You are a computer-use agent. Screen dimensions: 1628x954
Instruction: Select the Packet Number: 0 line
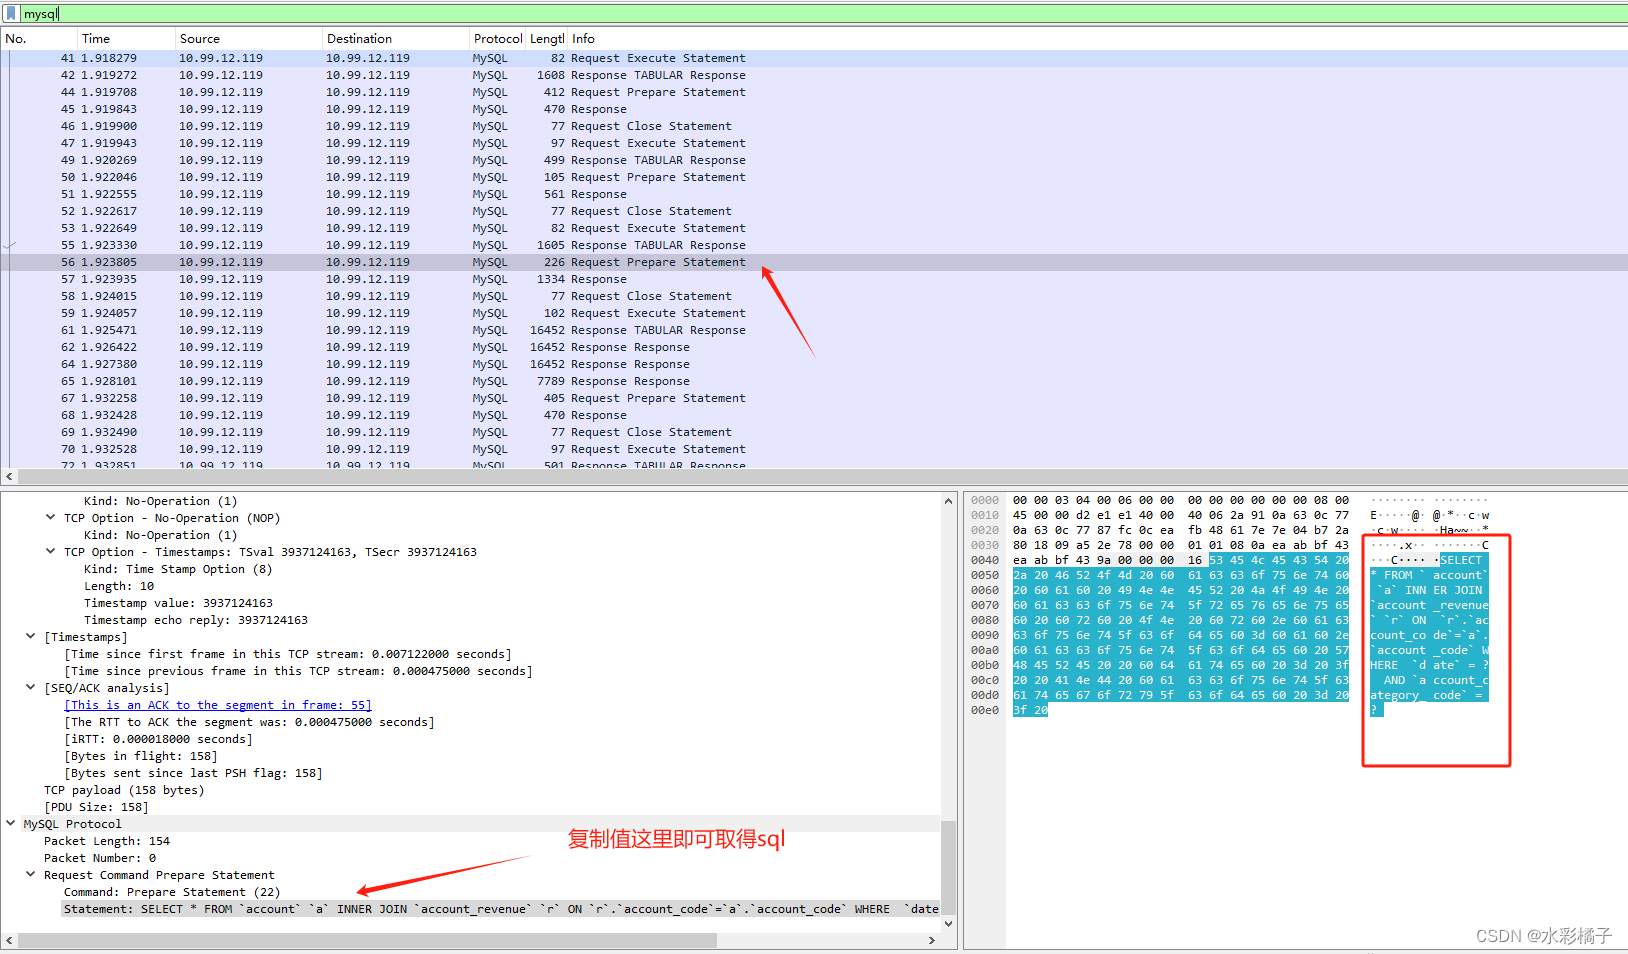click(100, 858)
